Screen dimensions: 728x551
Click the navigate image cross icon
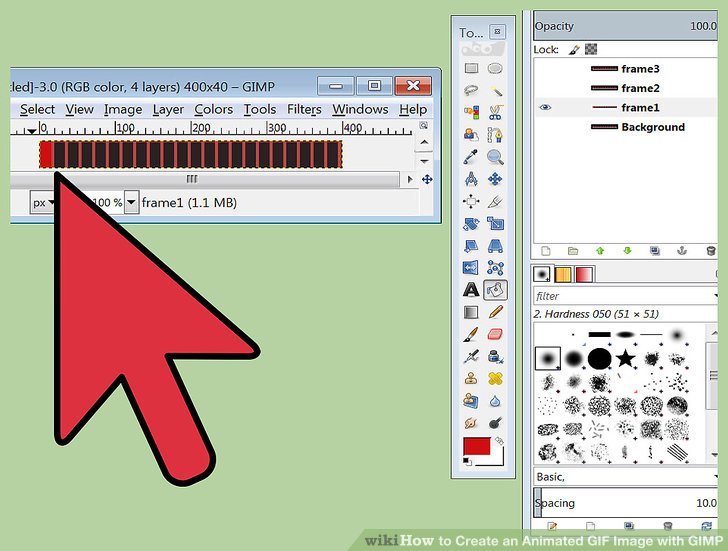[x=427, y=179]
